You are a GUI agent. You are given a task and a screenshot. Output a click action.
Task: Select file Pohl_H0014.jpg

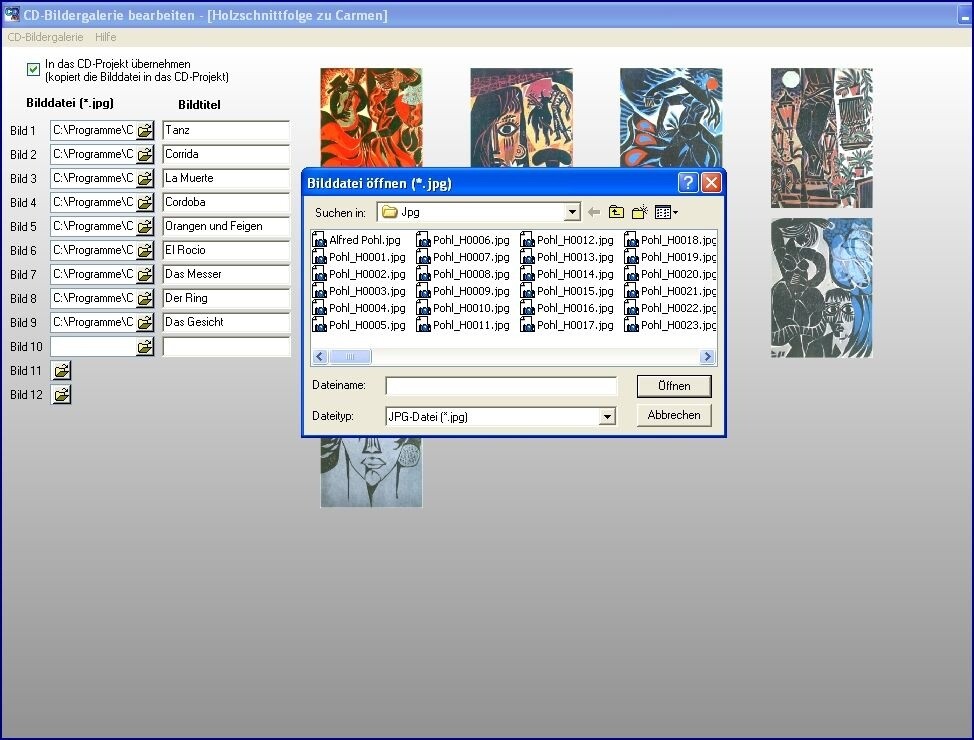tap(567, 274)
